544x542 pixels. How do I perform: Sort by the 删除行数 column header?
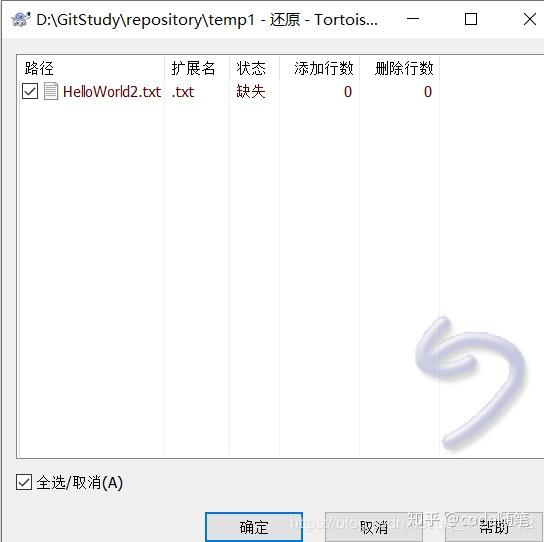tap(399, 68)
